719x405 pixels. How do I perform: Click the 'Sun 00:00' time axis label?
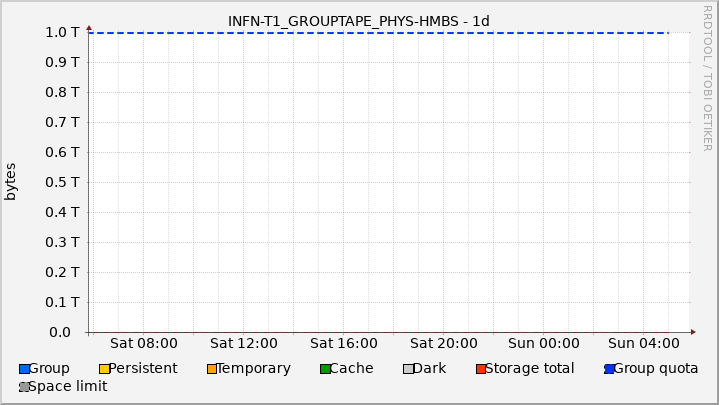542,342
